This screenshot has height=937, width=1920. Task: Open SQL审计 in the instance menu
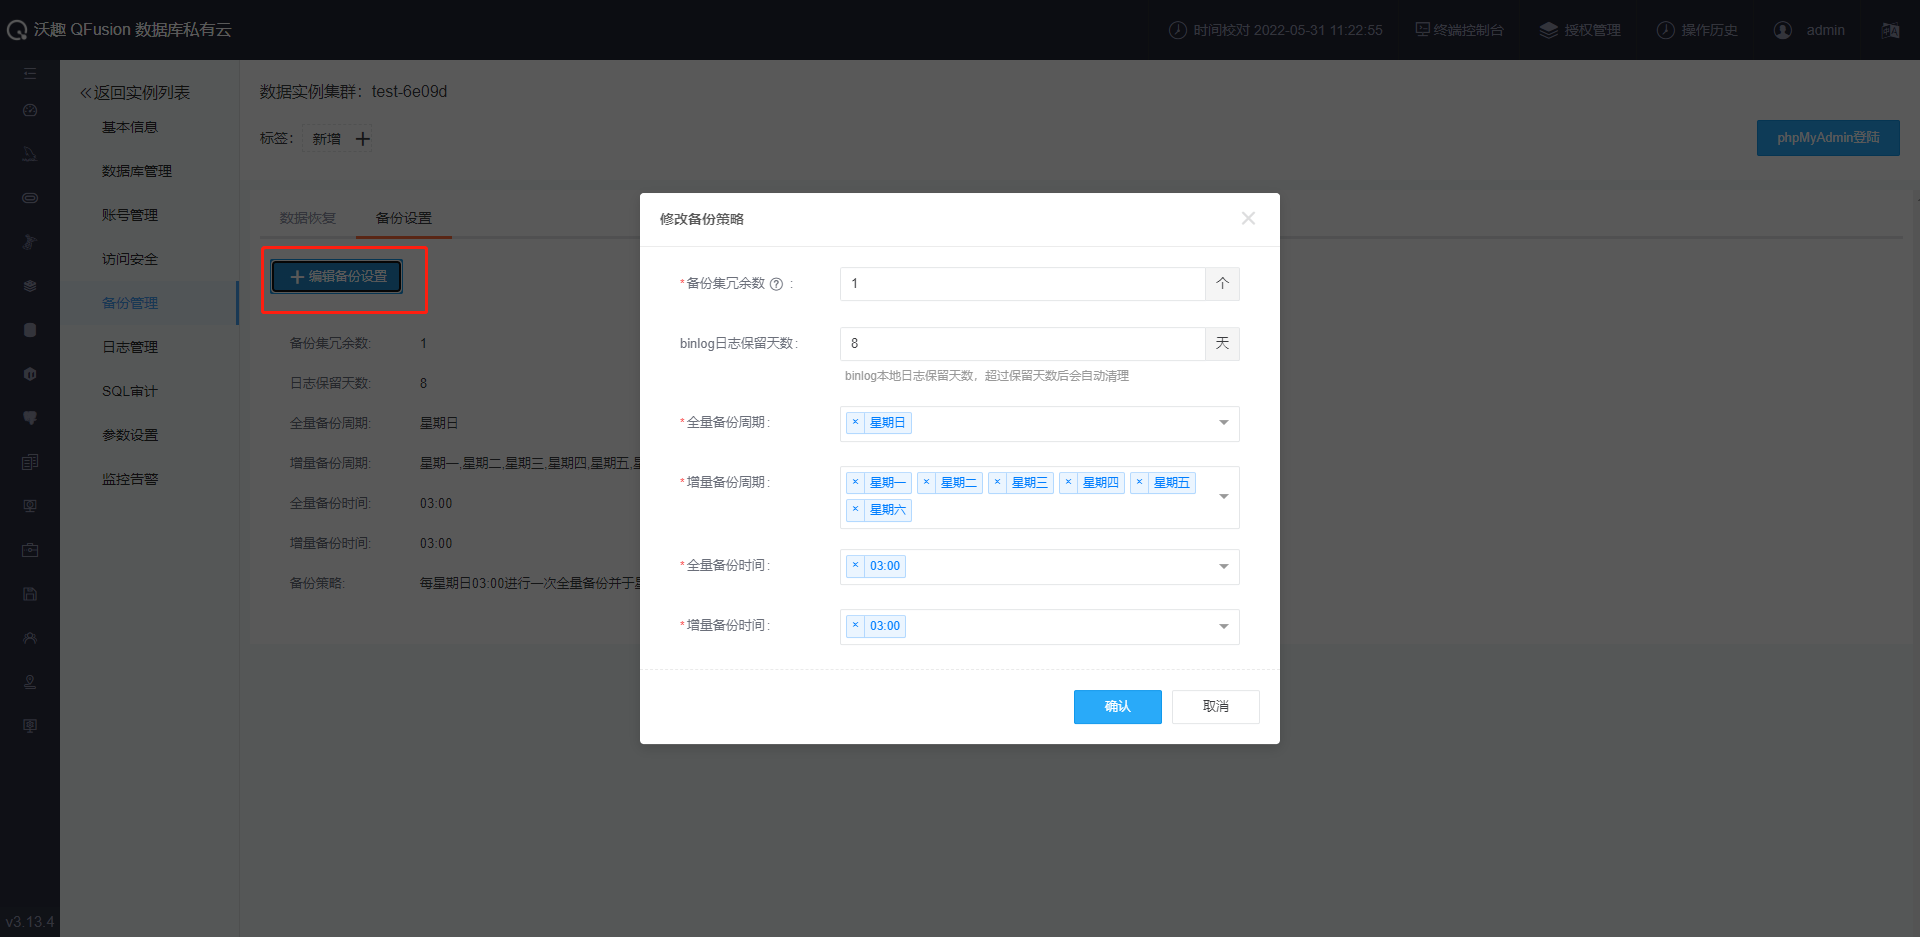pos(130,391)
